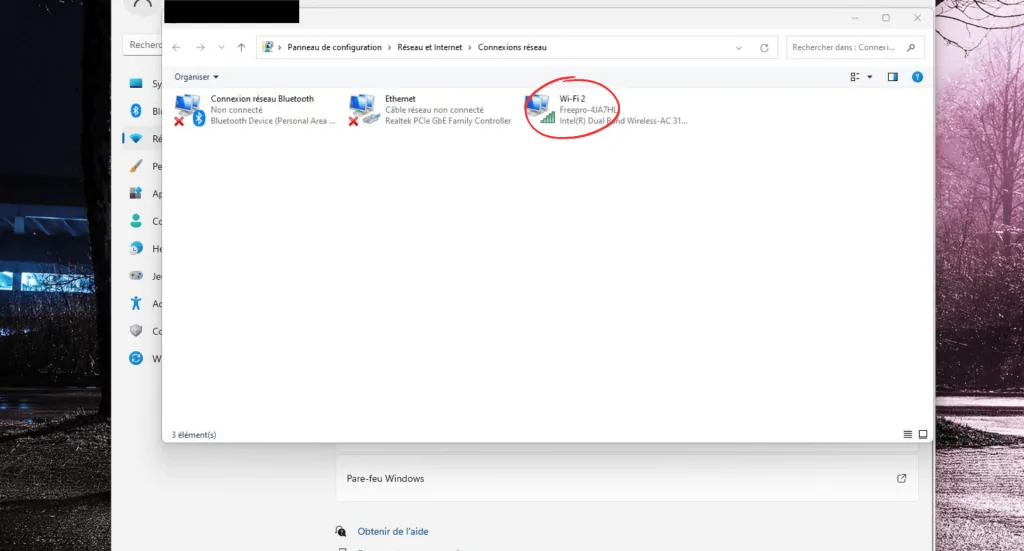
Task: Maximize the Connexions réseau window
Action: 886,18
